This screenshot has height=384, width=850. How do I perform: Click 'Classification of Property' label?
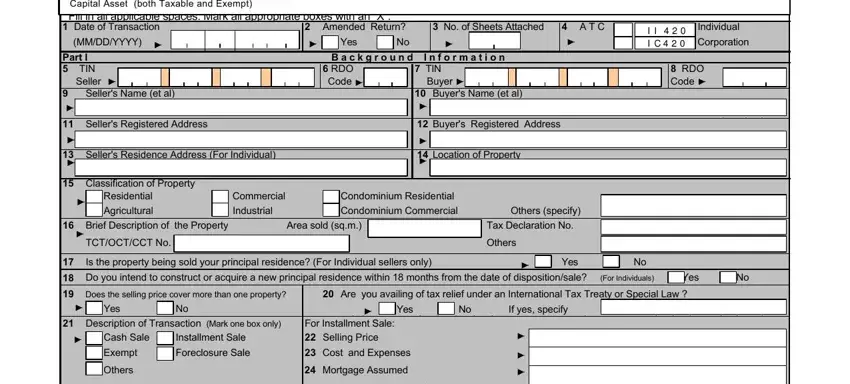coord(140,183)
